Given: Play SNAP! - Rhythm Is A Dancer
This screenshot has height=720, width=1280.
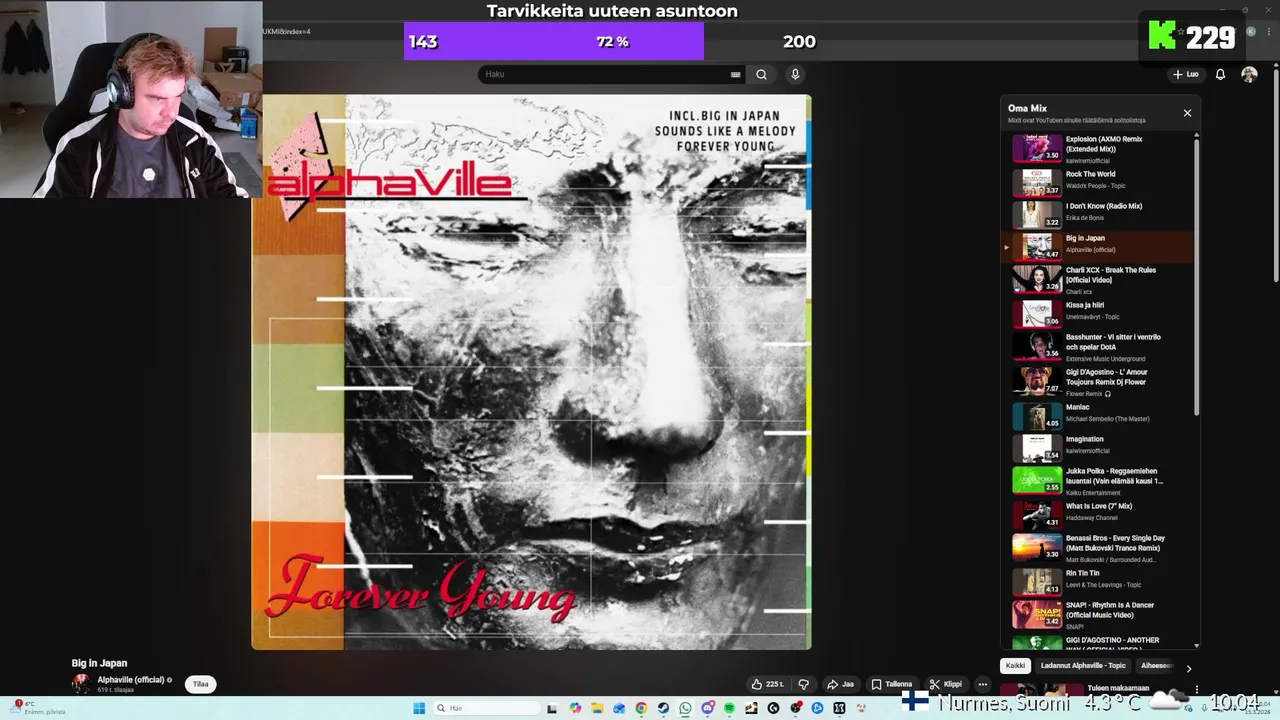Looking at the screenshot, I should [1098, 614].
